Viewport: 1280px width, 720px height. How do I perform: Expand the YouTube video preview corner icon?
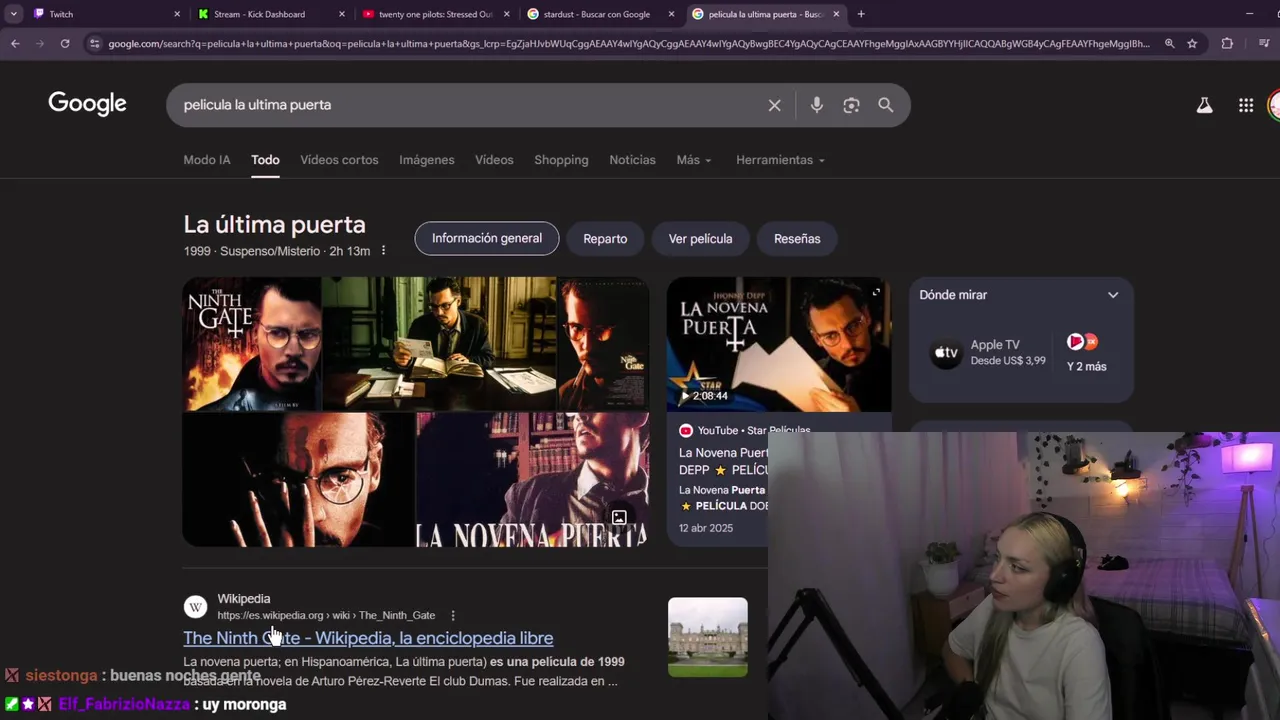[876, 292]
